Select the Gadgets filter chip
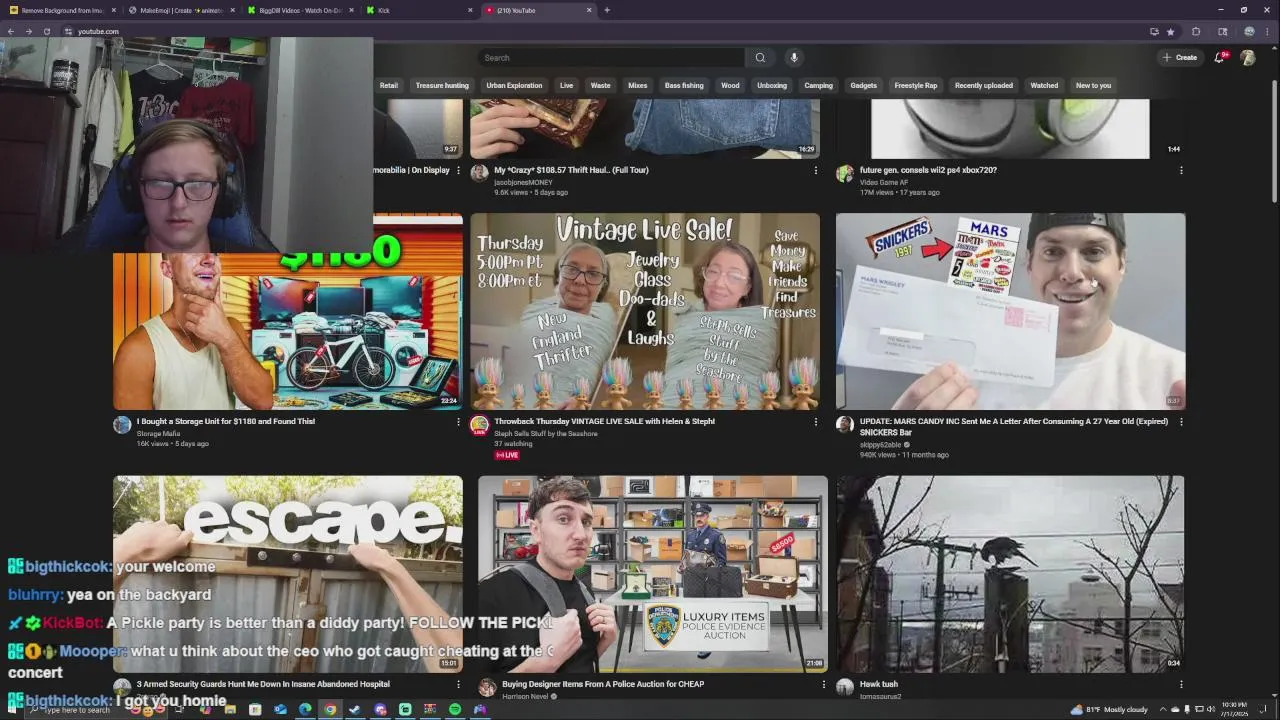 click(863, 86)
